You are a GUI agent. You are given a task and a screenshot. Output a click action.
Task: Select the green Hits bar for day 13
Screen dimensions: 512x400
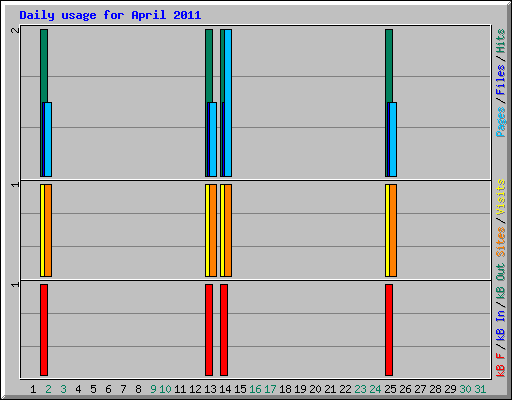pyautogui.click(x=209, y=65)
